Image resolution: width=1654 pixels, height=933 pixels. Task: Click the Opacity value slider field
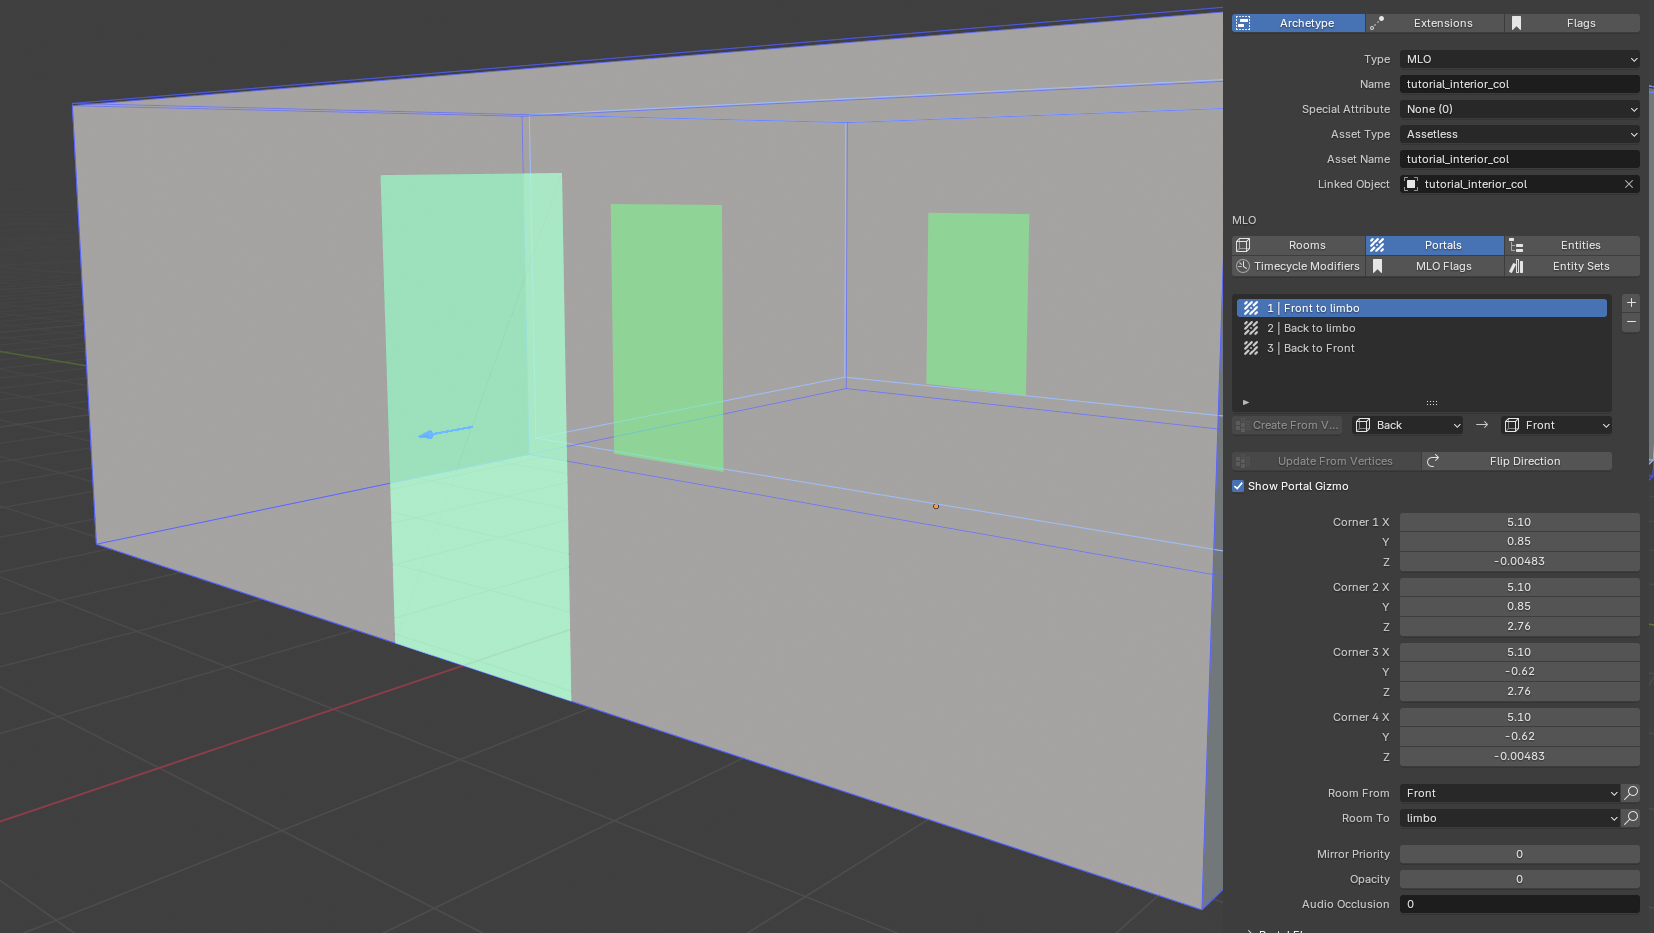(x=1519, y=879)
